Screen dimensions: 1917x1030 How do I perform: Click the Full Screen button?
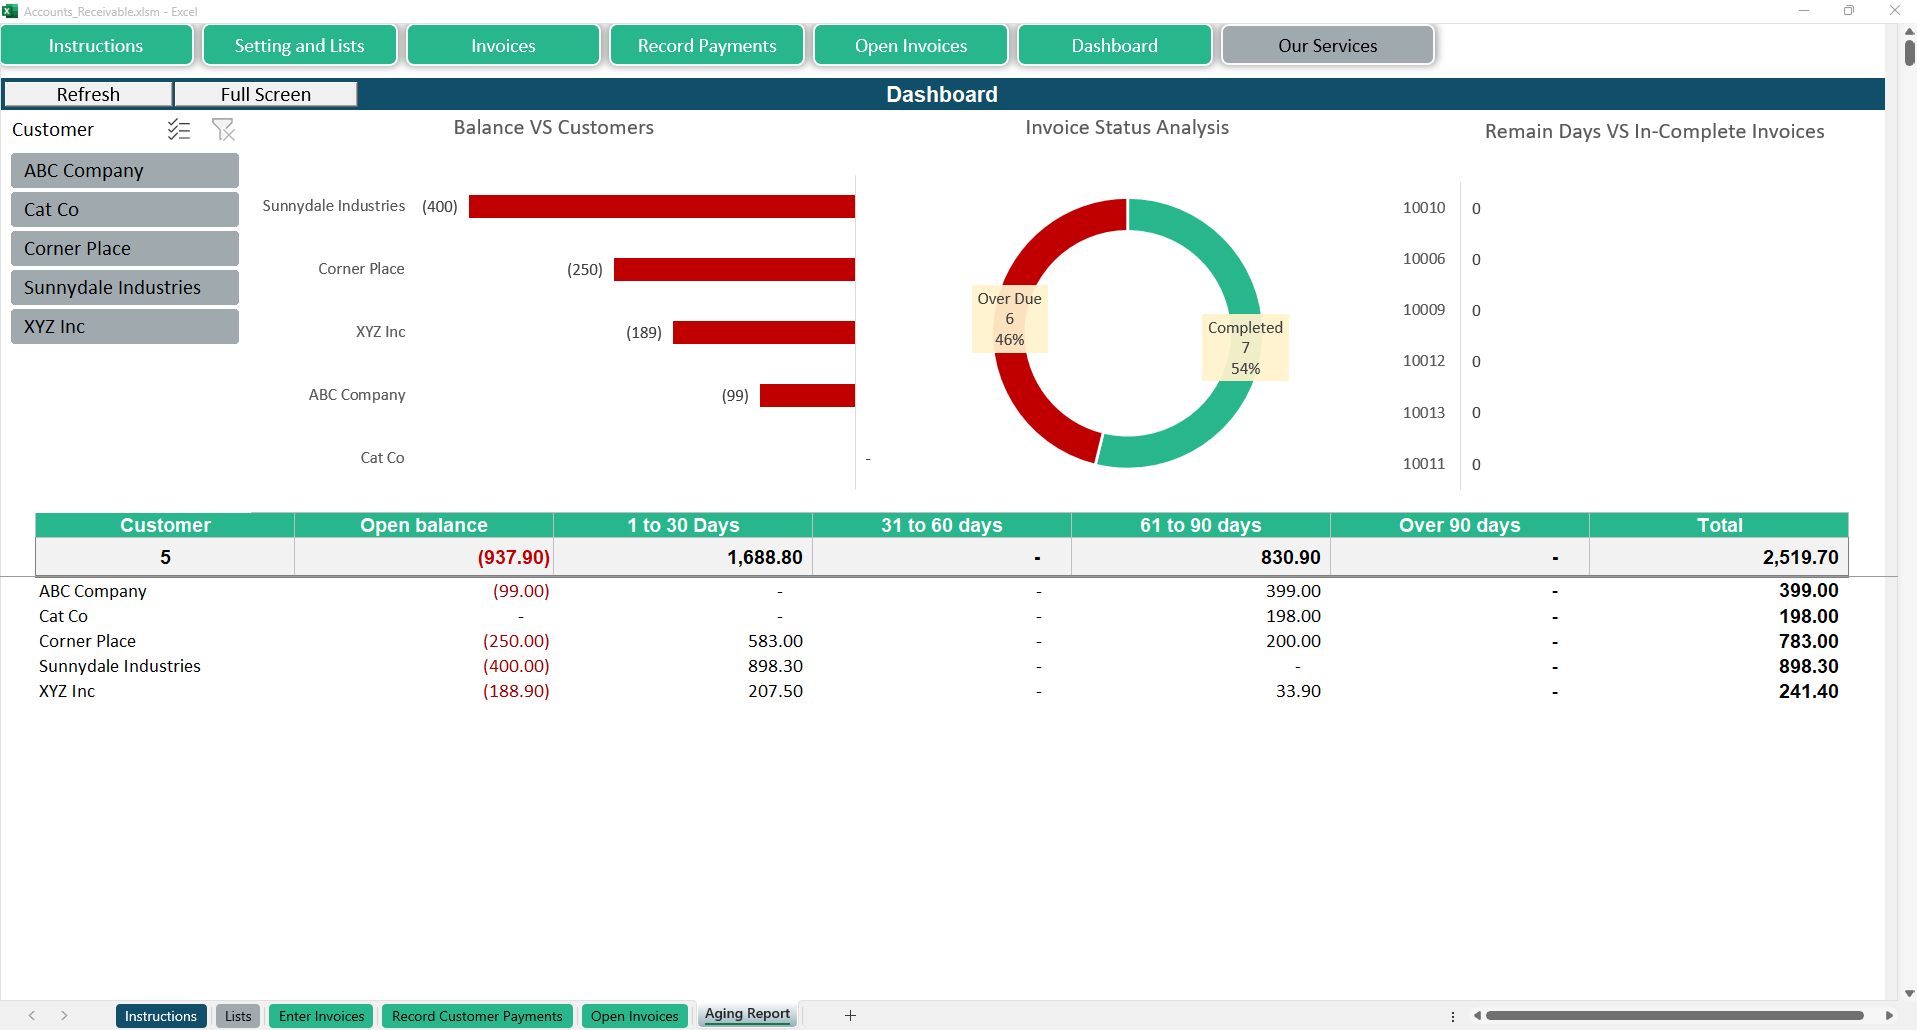pos(265,94)
